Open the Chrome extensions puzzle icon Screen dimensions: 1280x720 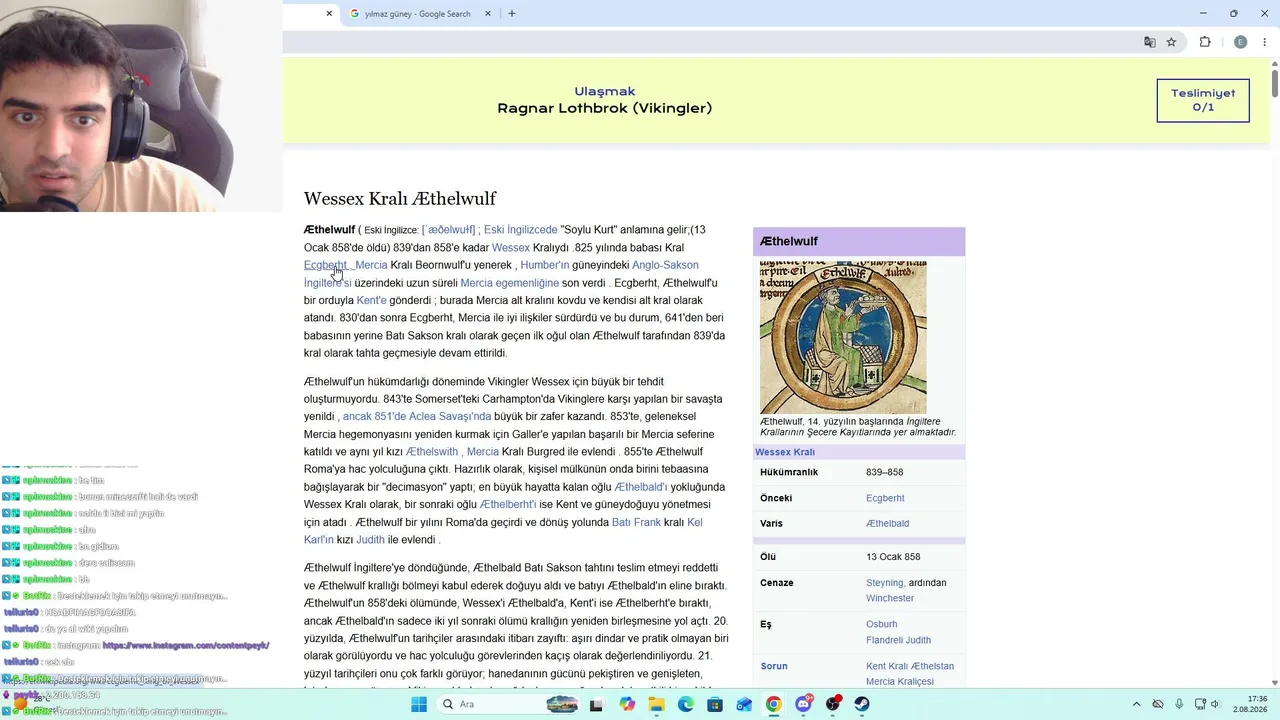point(1205,42)
